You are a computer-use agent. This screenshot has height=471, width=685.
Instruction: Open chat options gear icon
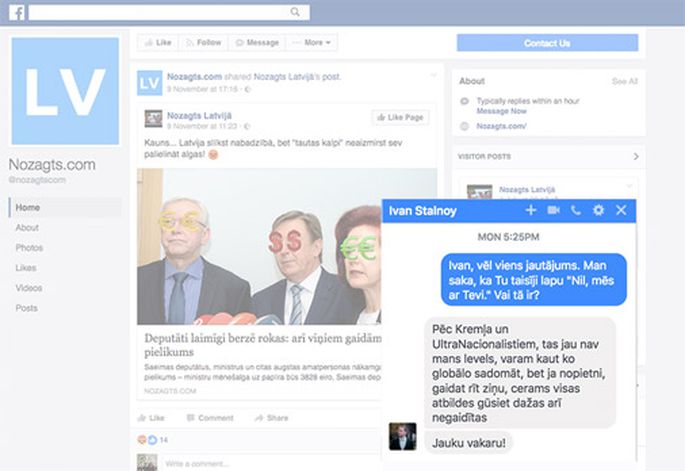coord(598,210)
